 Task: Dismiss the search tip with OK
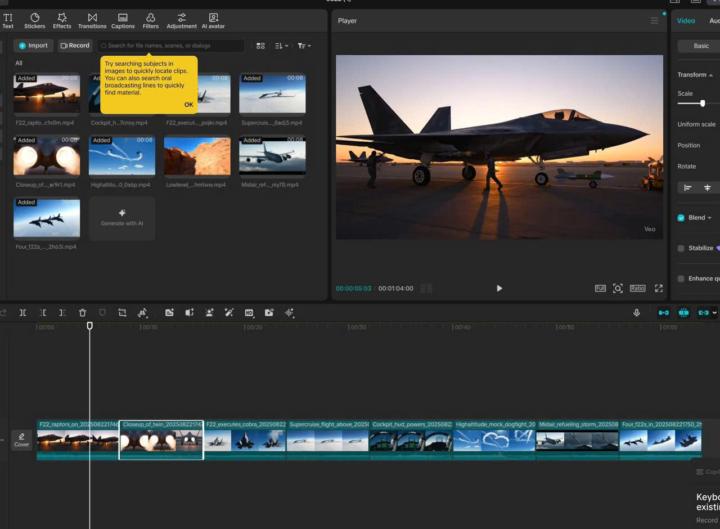188,104
